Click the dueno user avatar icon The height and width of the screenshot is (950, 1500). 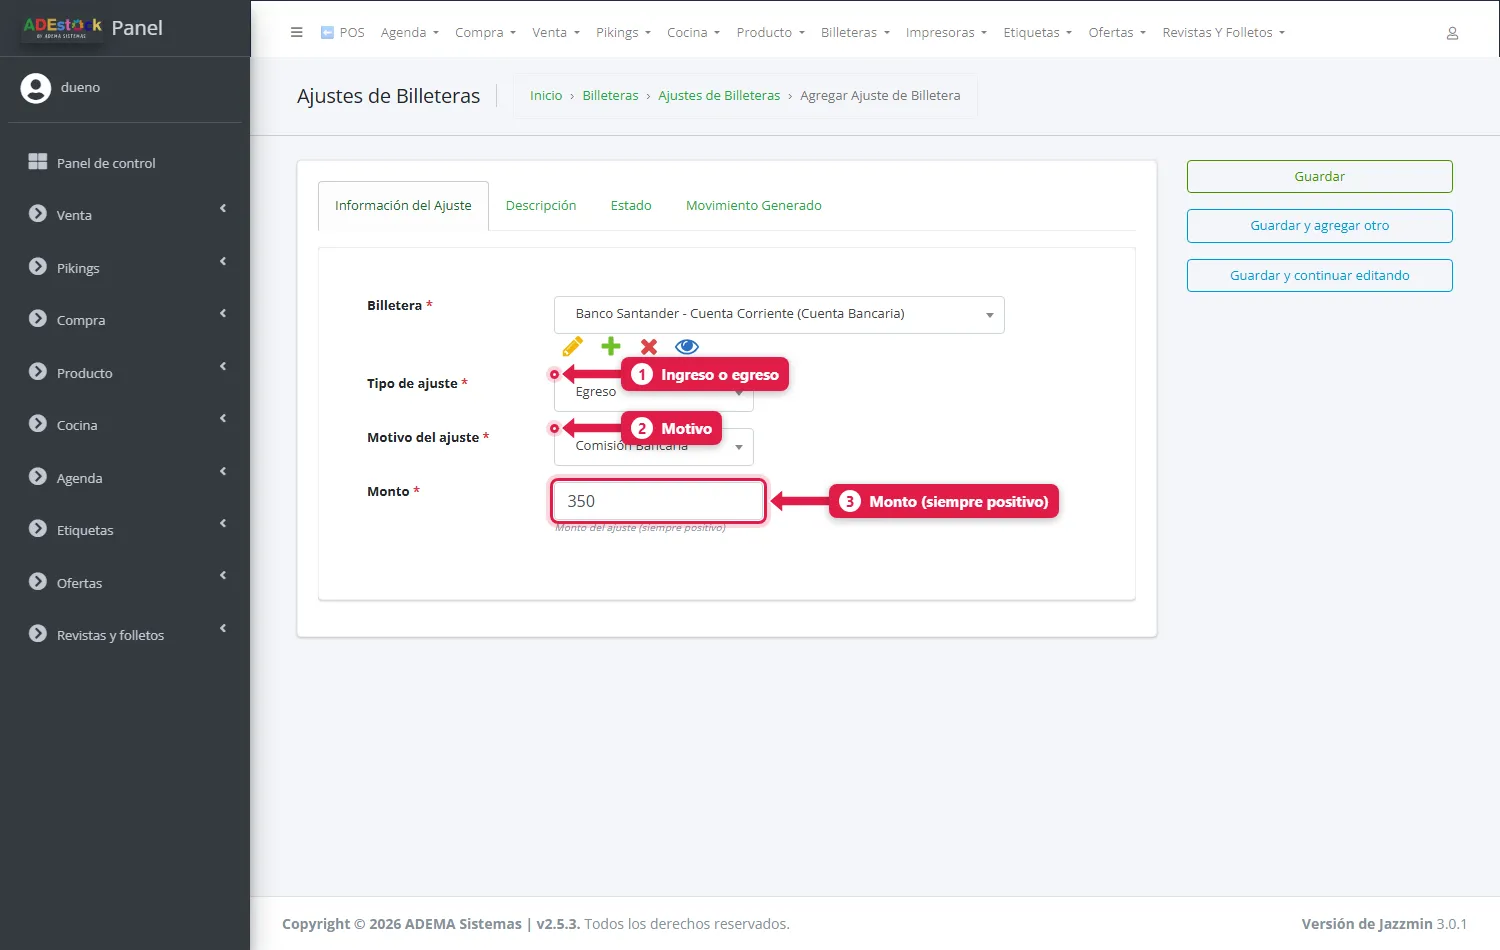point(36,88)
